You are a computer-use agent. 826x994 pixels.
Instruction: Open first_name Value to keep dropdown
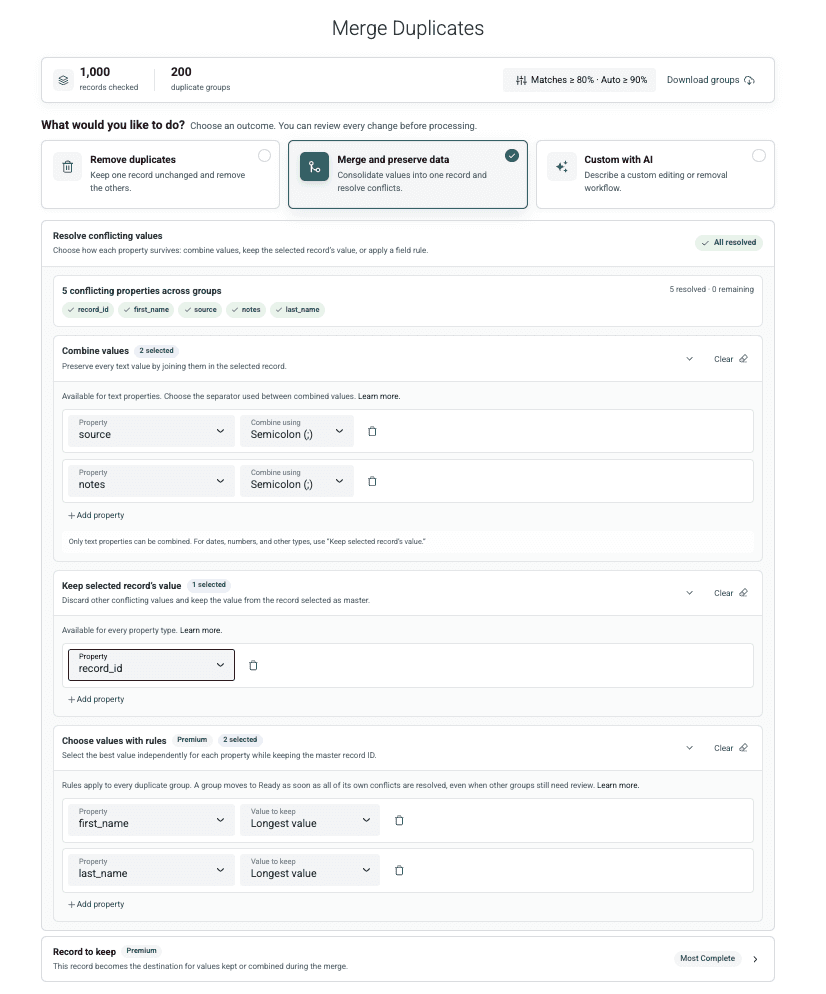click(310, 820)
